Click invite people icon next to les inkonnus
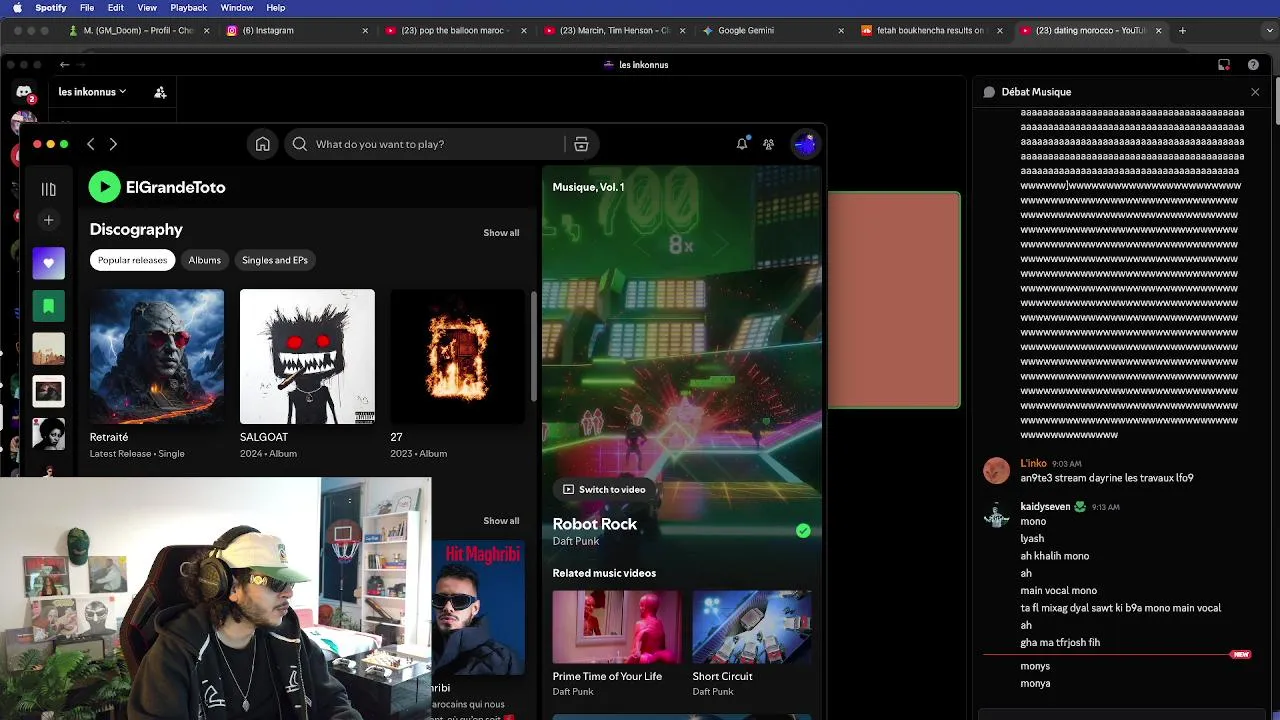1280x720 pixels. coord(160,92)
